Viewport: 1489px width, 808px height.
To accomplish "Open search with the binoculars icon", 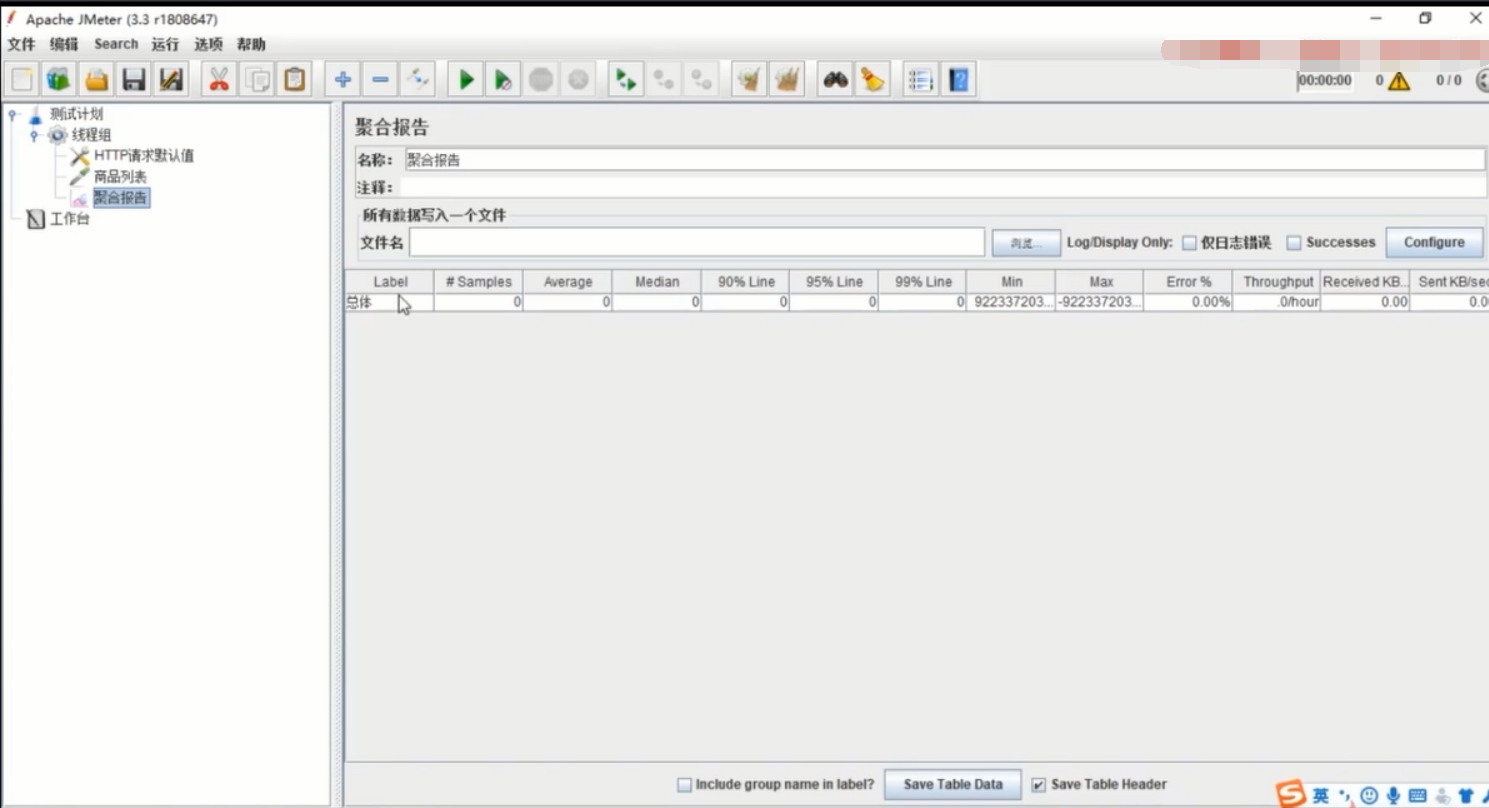I will coord(835,80).
